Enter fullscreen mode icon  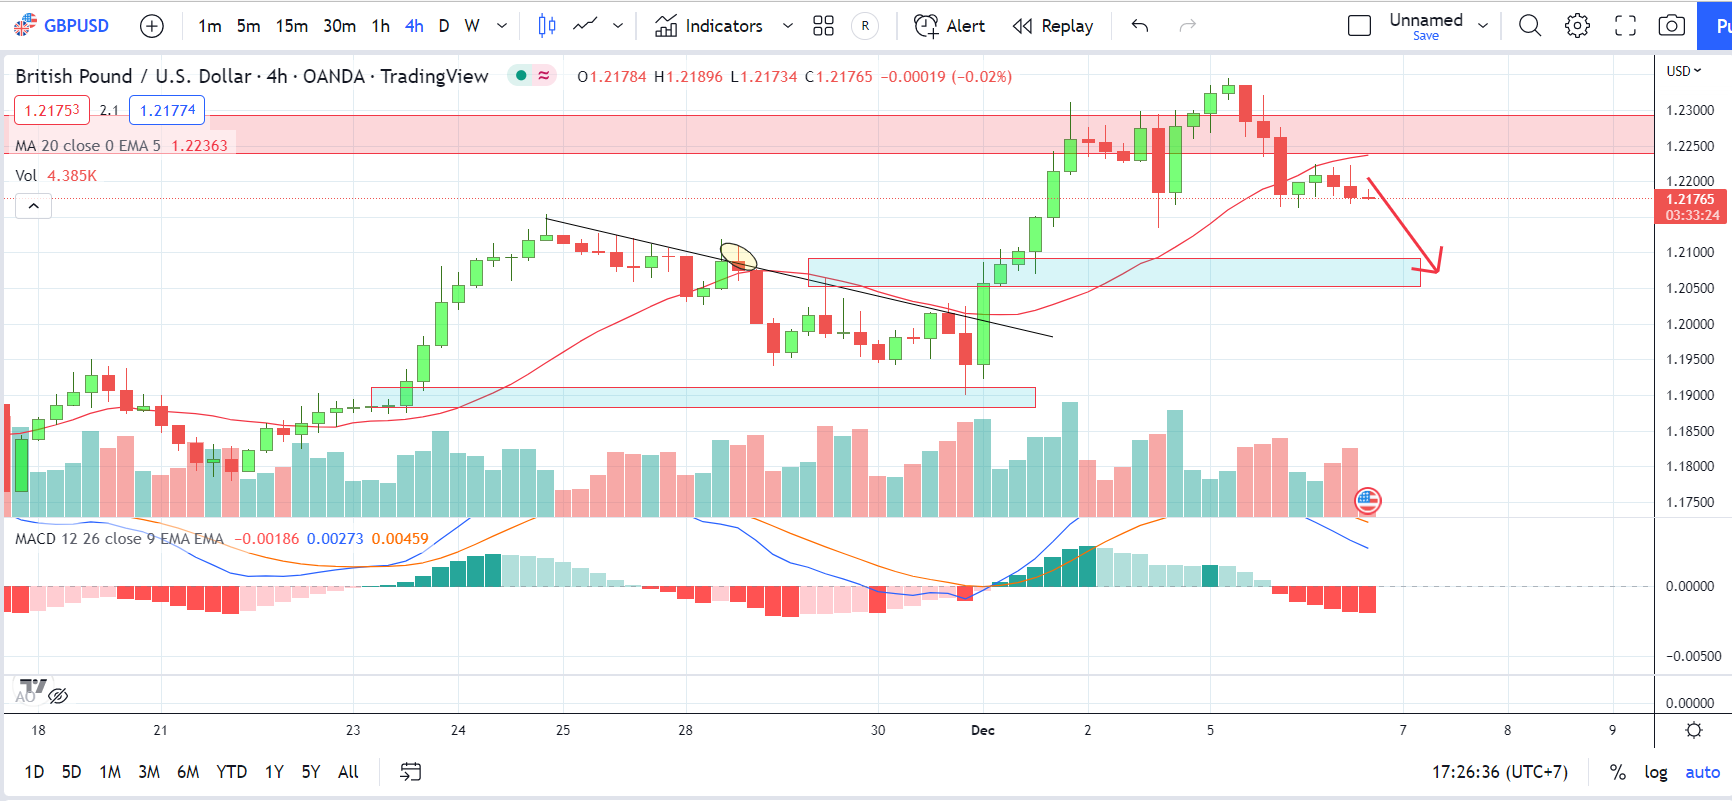[1626, 26]
